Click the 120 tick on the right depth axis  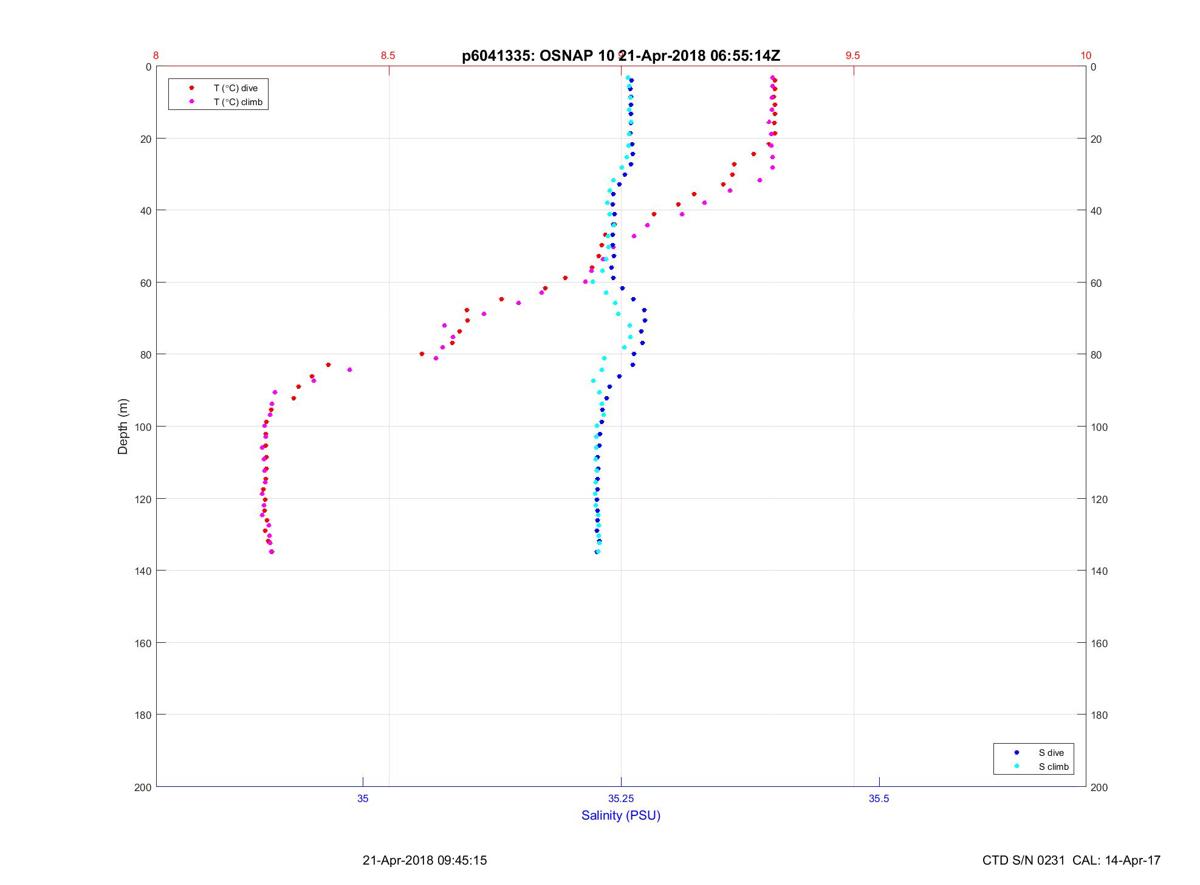coord(1100,499)
